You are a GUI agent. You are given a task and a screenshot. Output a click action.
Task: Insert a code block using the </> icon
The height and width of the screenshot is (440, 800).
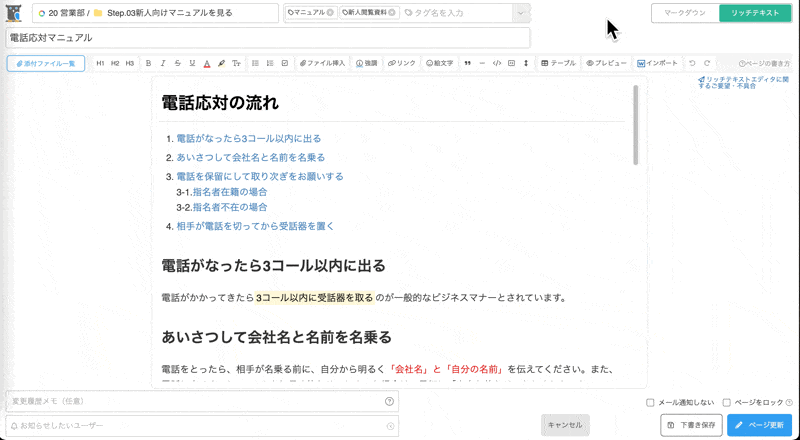[x=497, y=63]
